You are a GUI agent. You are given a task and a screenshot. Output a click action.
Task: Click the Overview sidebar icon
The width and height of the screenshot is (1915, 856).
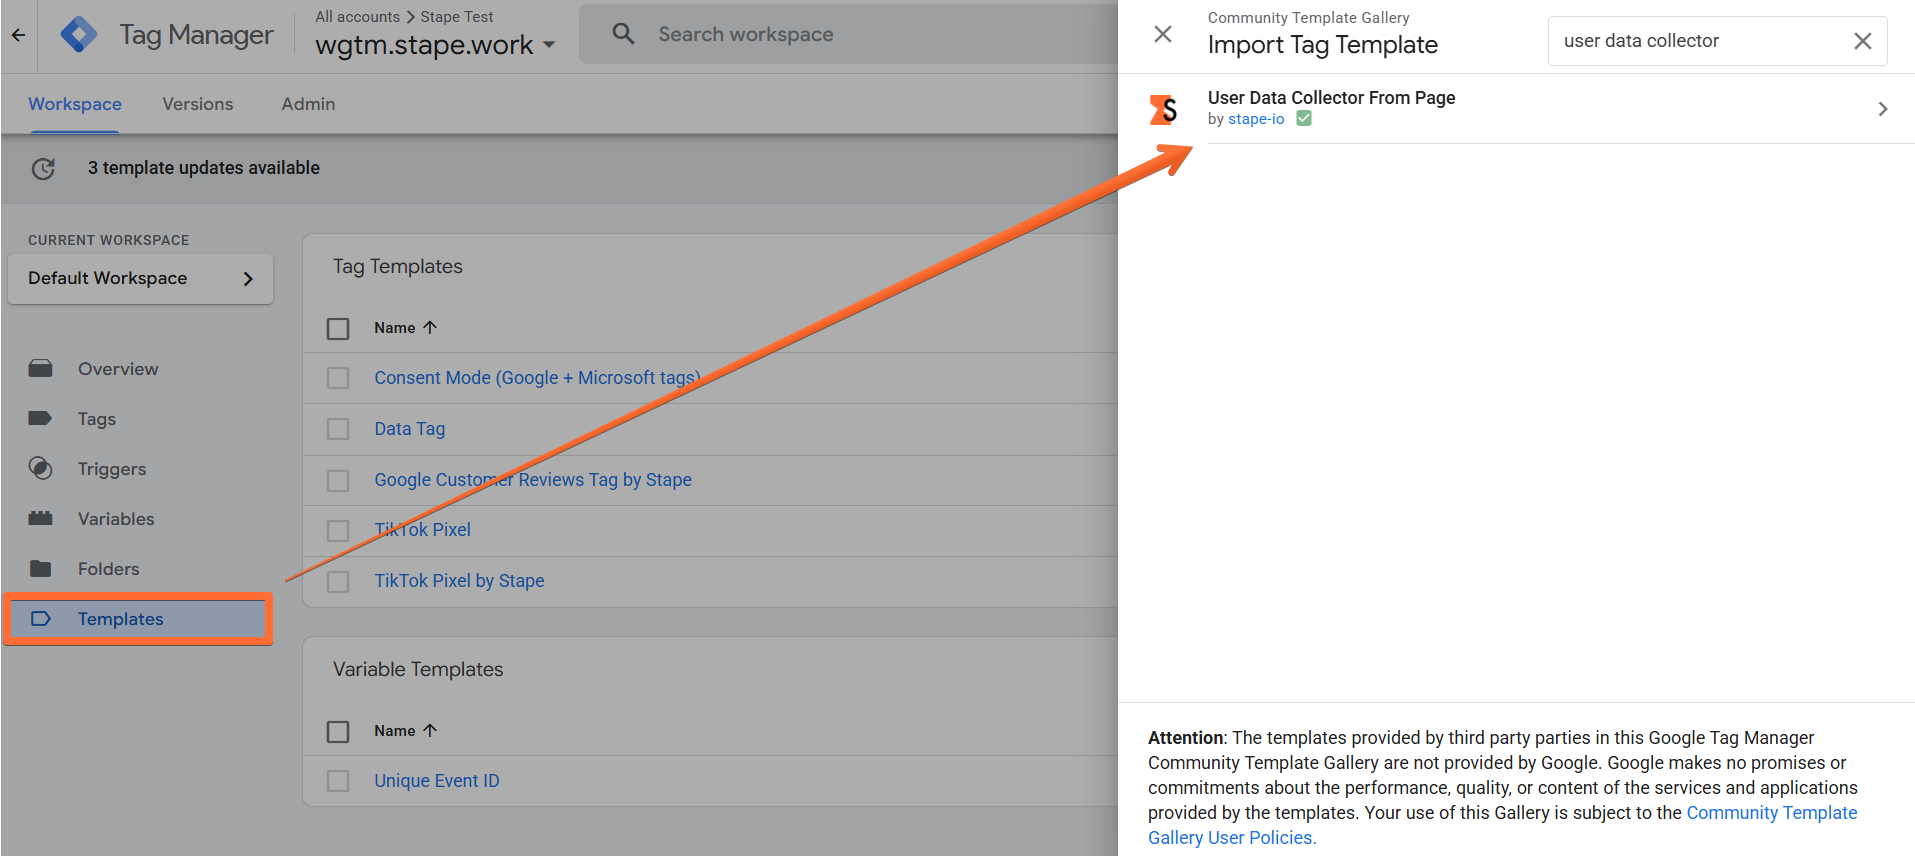coord(40,369)
